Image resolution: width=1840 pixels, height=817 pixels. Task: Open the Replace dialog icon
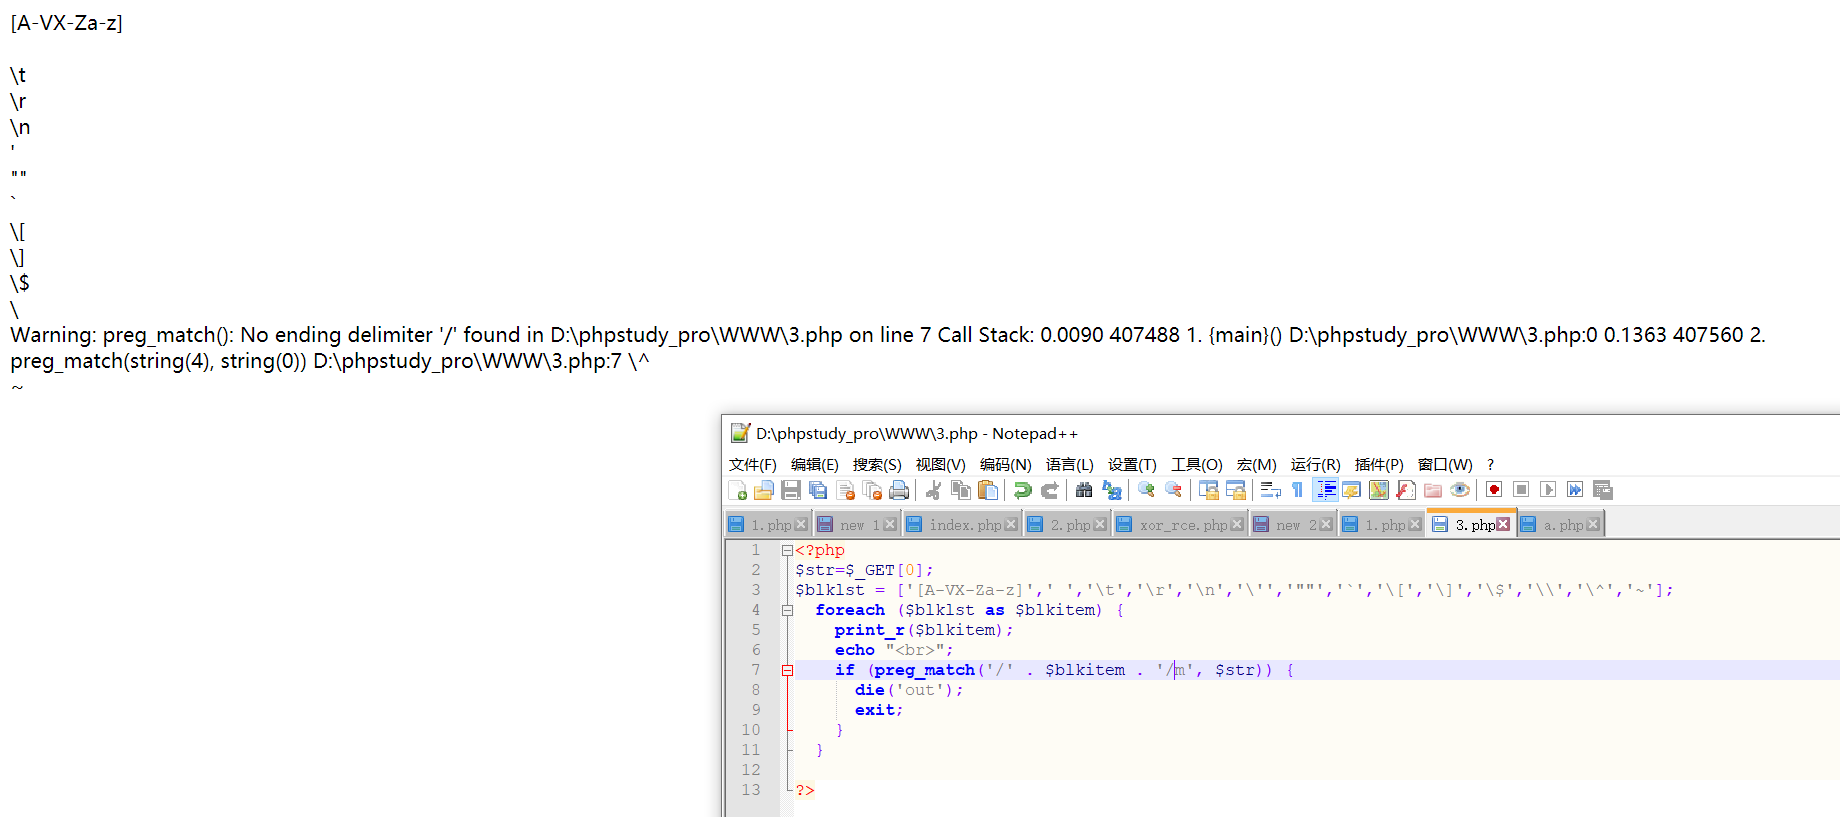click(1111, 490)
